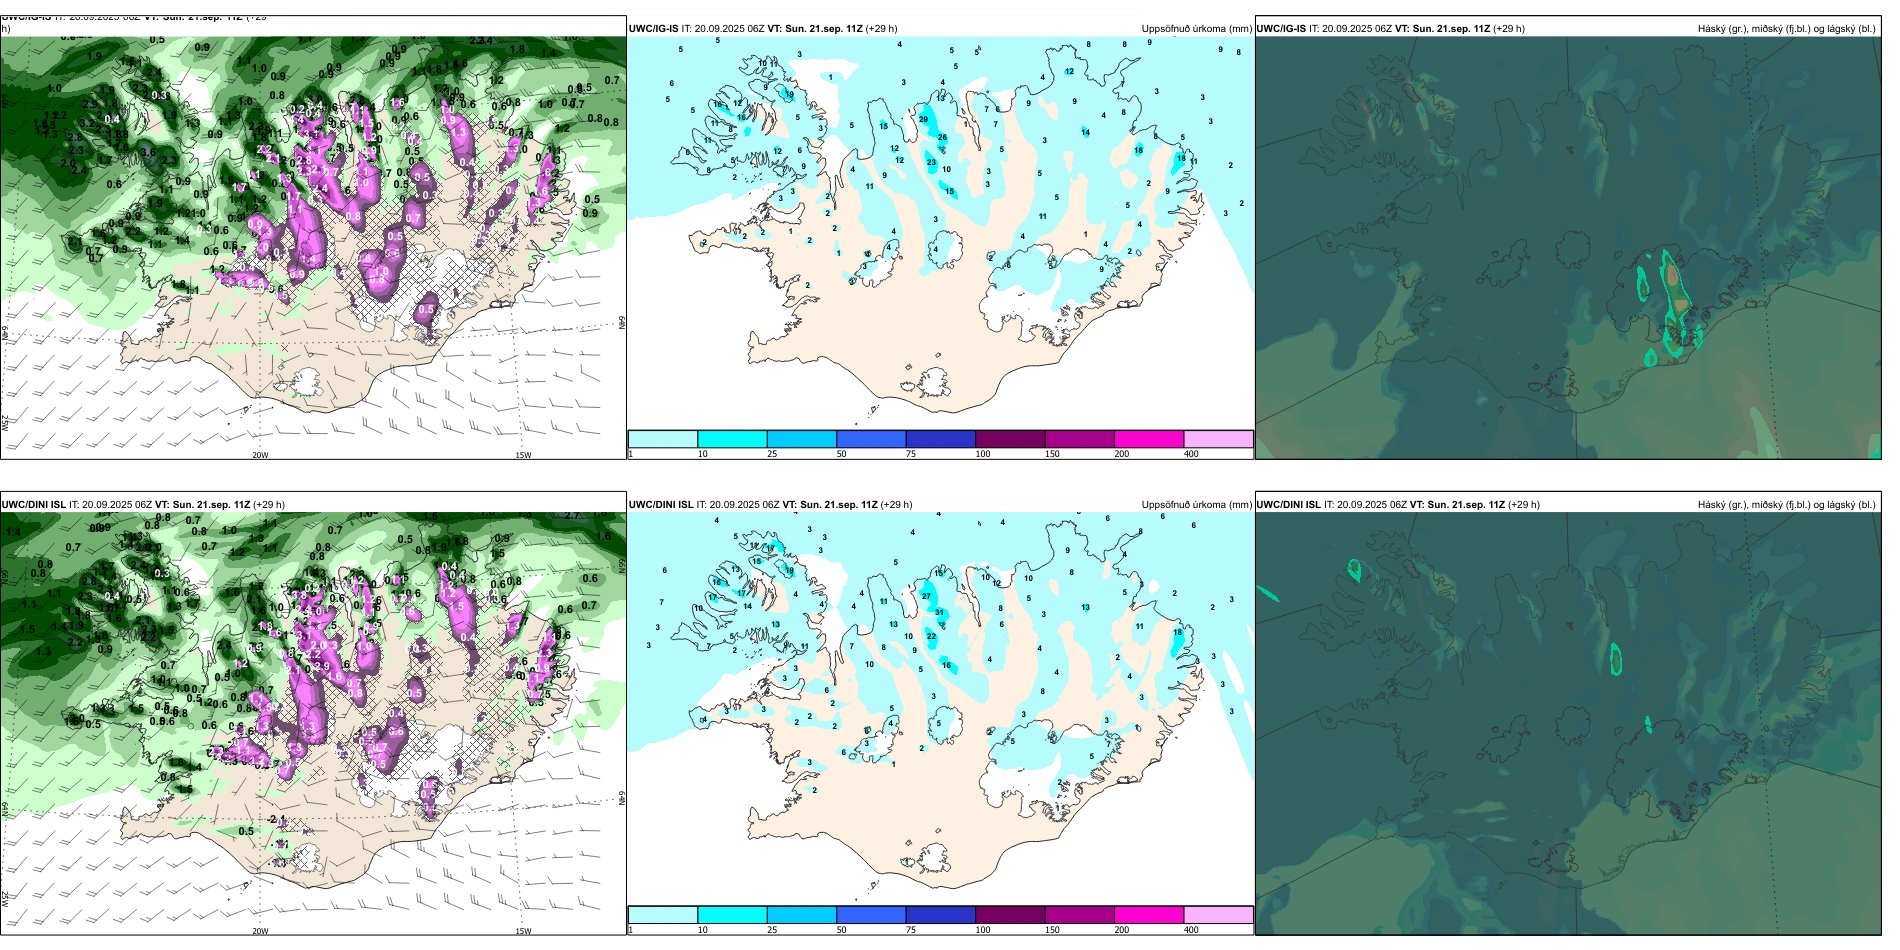Pick the 1–10 mm light cyan swatch in IG-IS legend
The height and width of the screenshot is (950, 1900).
click(x=663, y=439)
